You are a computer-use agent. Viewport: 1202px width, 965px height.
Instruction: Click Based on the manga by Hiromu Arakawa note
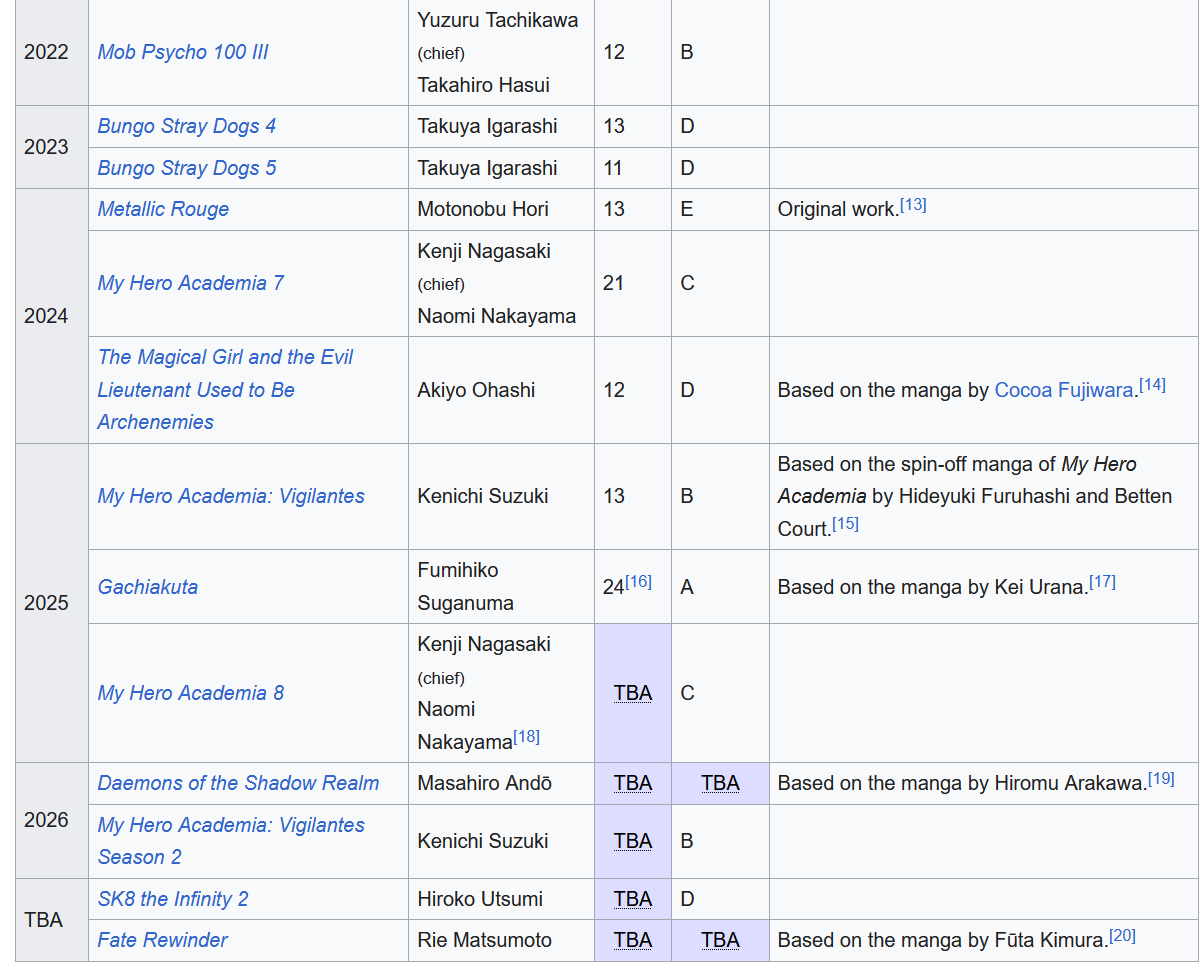(x=962, y=783)
